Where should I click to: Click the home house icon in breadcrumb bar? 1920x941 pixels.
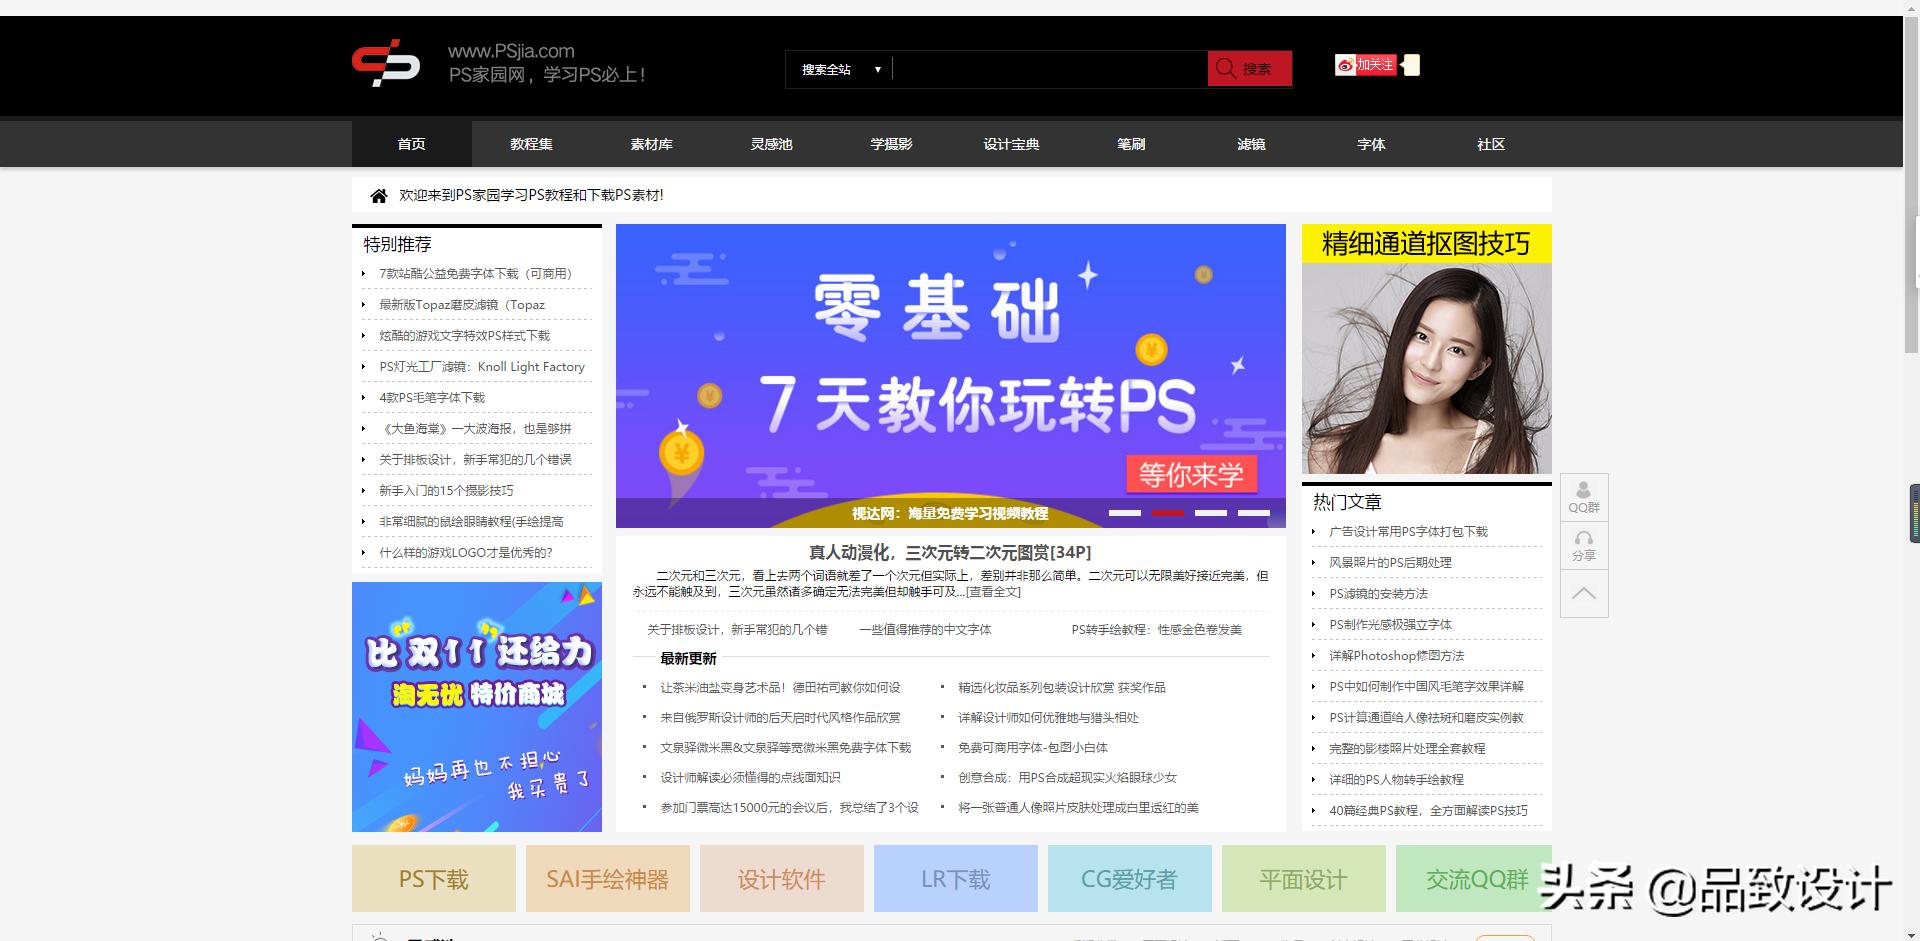(378, 195)
